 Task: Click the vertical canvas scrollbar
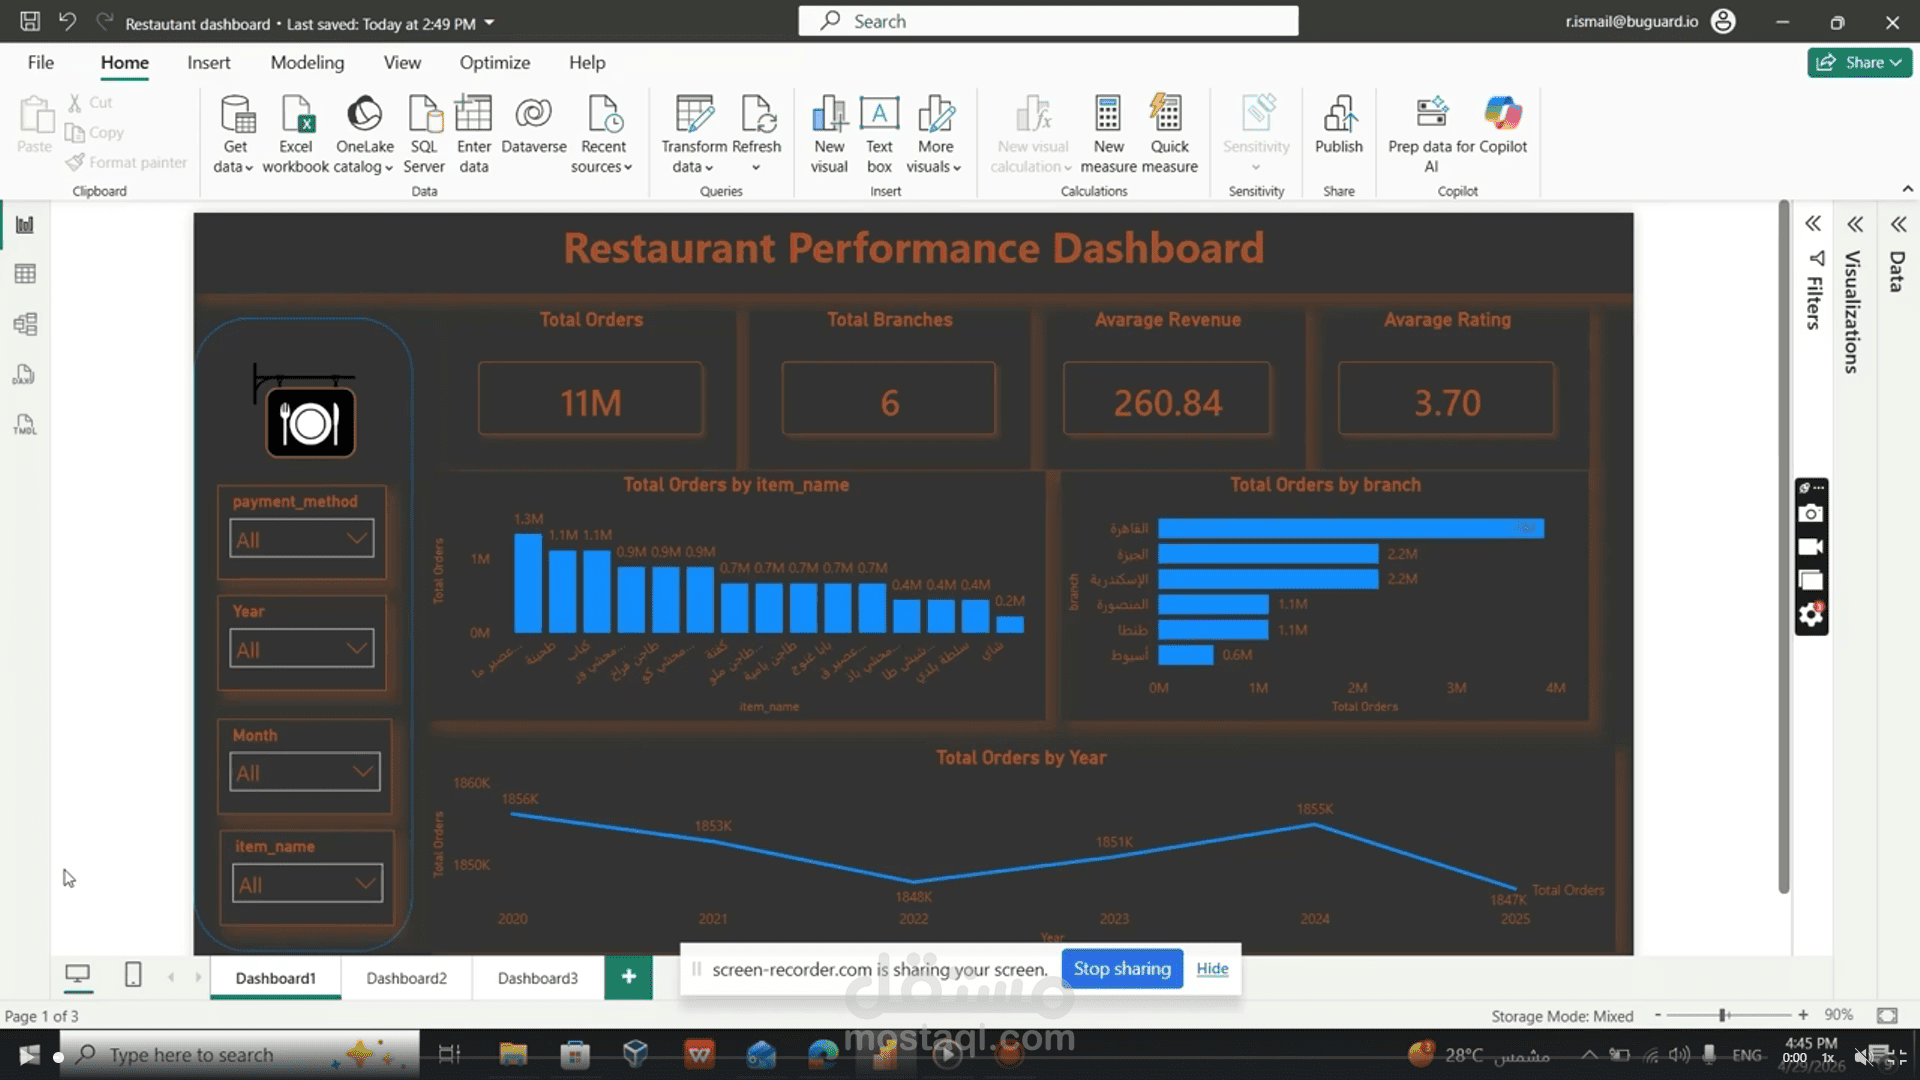click(1783, 546)
